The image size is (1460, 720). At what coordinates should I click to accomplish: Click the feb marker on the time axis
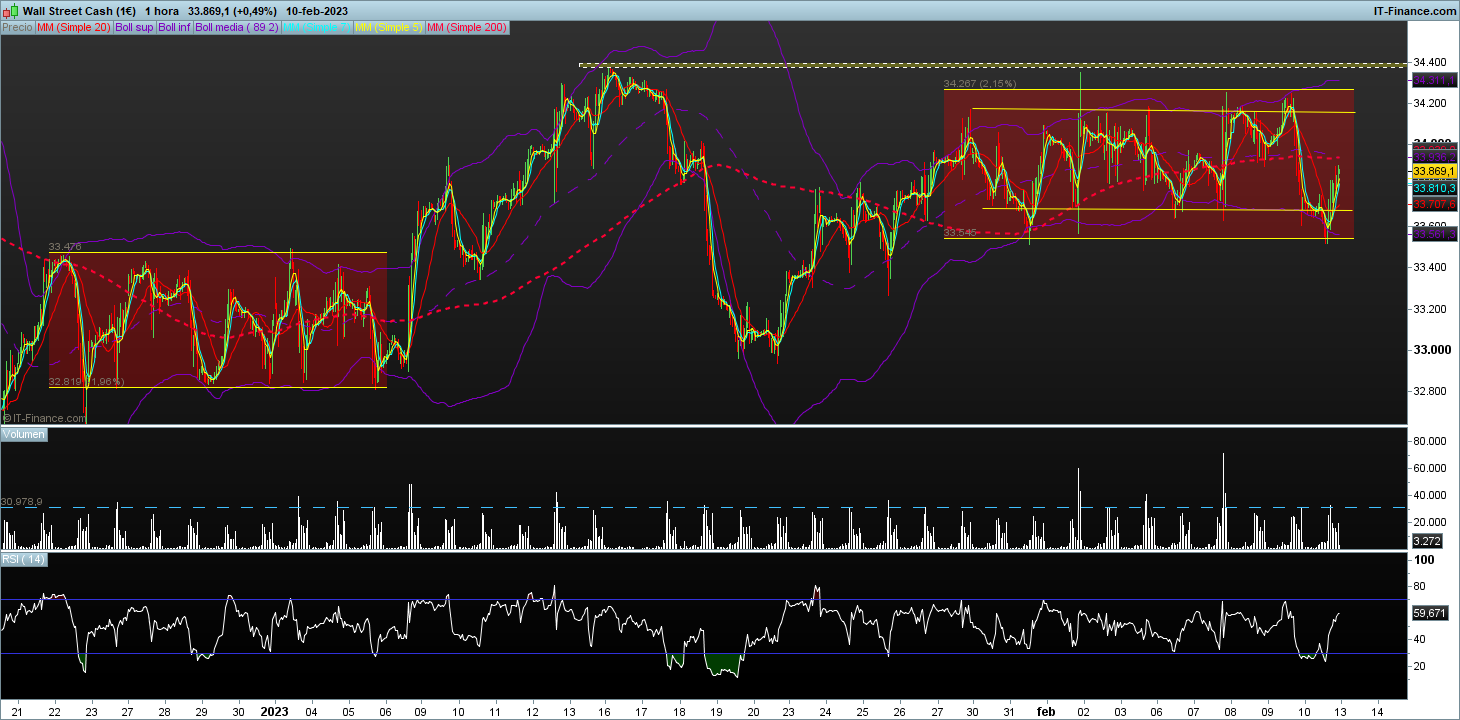coord(1046,711)
